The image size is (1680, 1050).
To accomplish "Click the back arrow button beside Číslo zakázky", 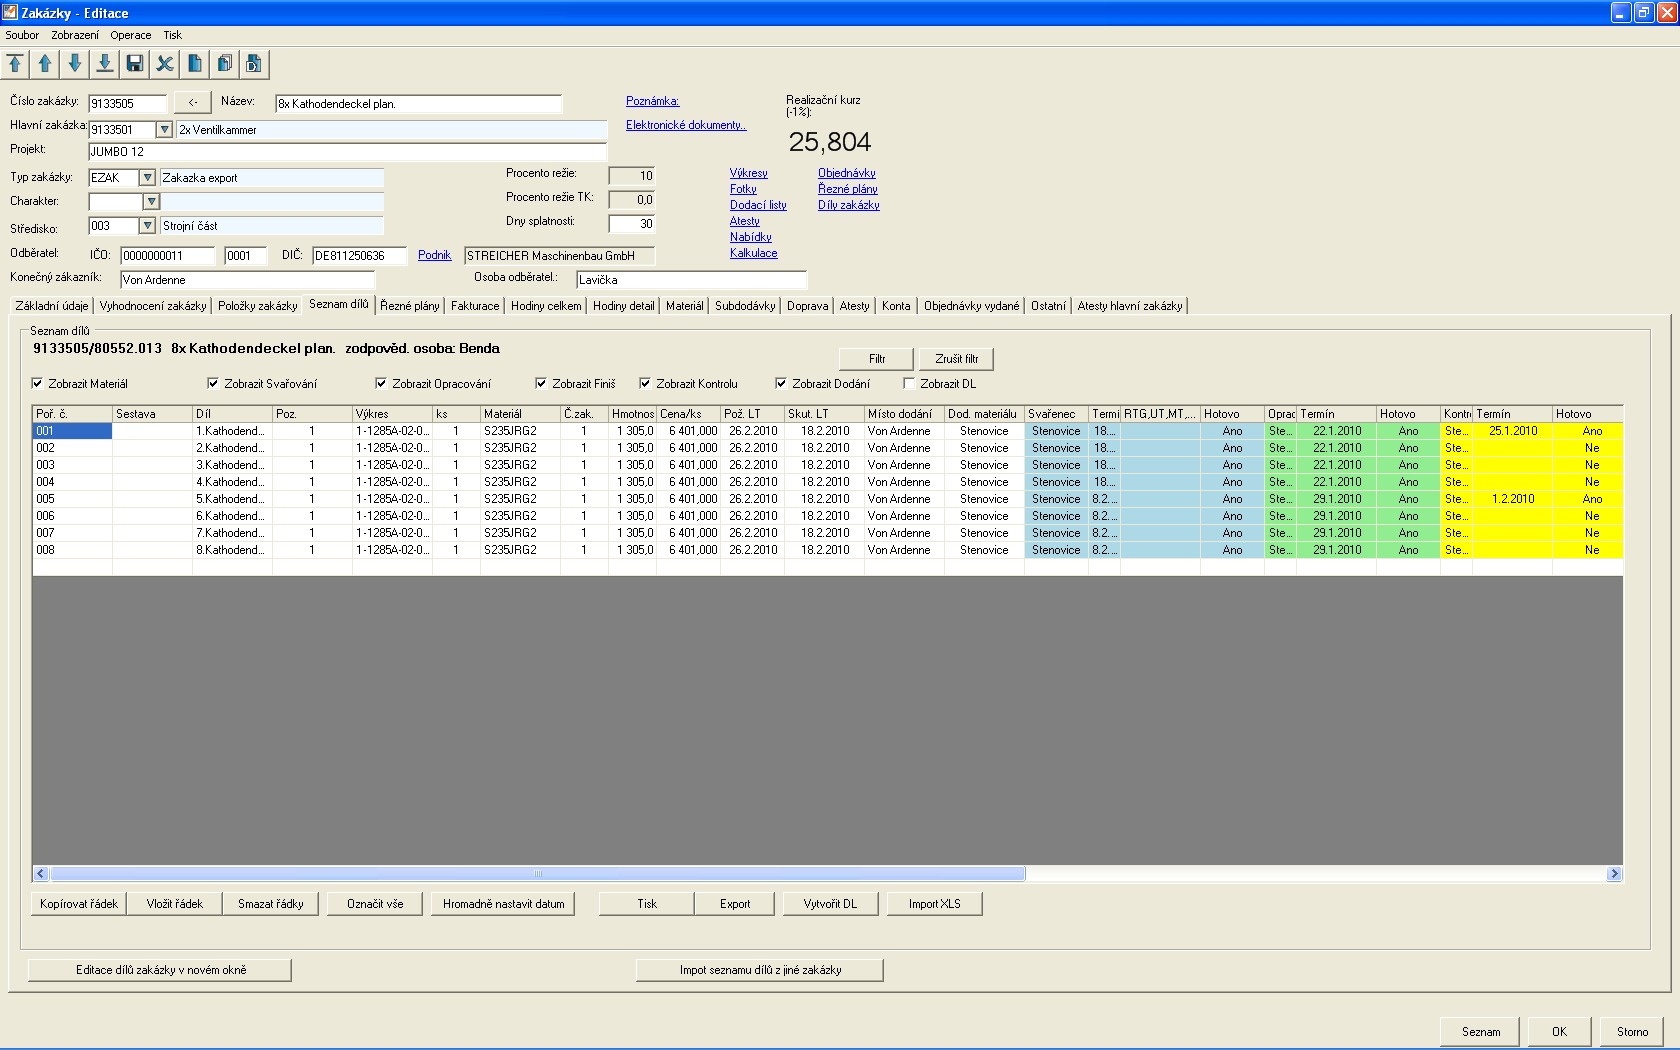I will click(x=193, y=102).
